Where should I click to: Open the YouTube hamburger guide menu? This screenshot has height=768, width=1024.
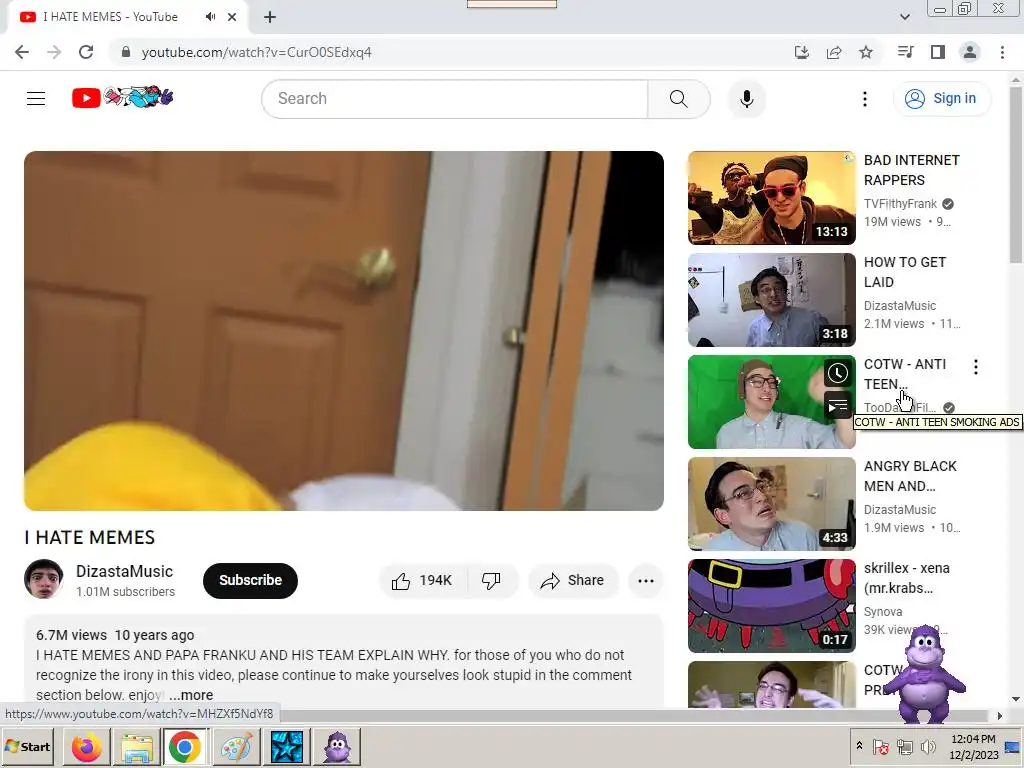36,99
